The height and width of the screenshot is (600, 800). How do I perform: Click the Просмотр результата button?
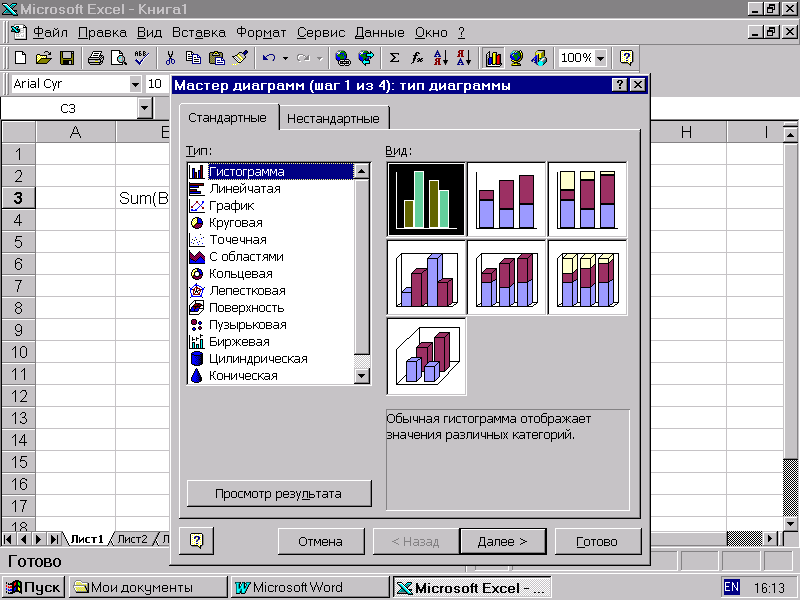(279, 493)
